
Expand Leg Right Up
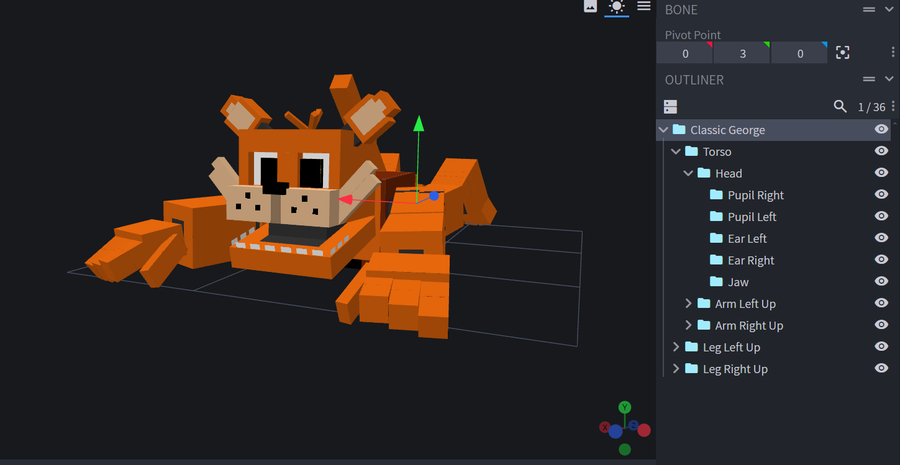click(676, 369)
